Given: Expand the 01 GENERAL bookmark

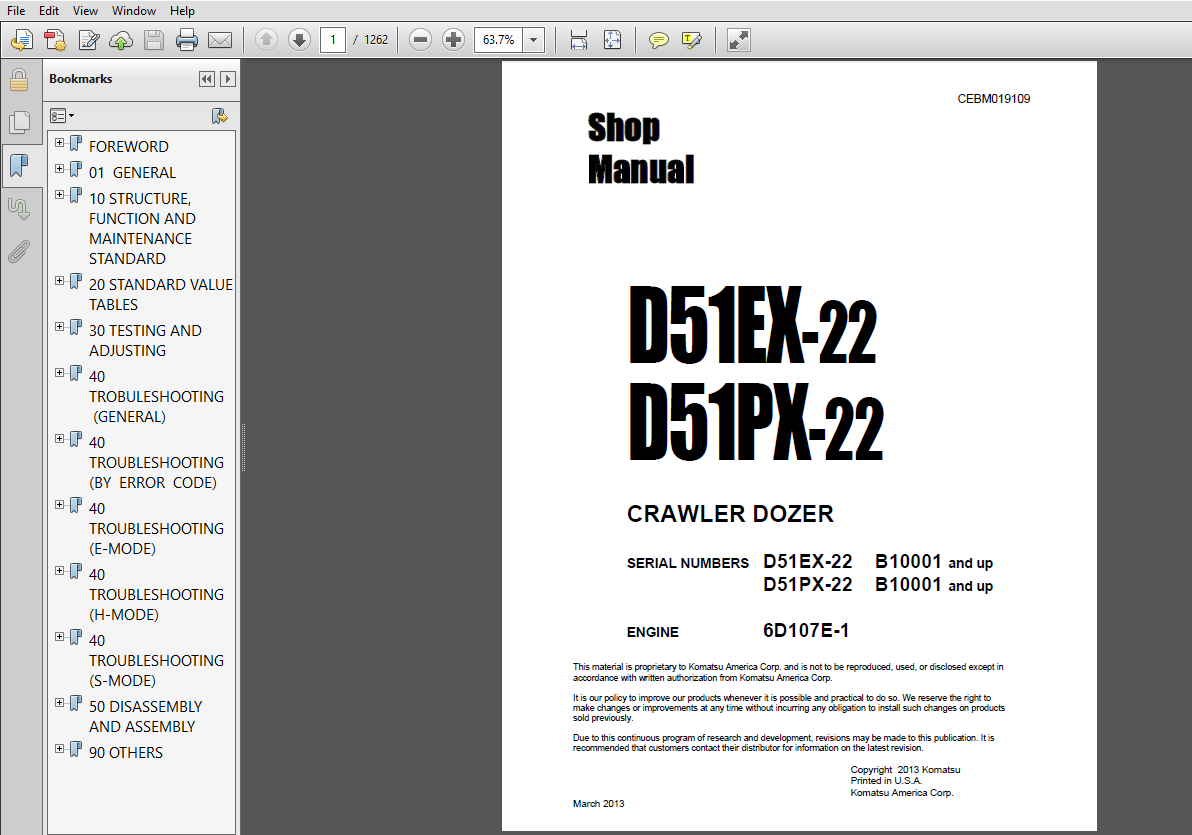Looking at the screenshot, I should 59,169.
